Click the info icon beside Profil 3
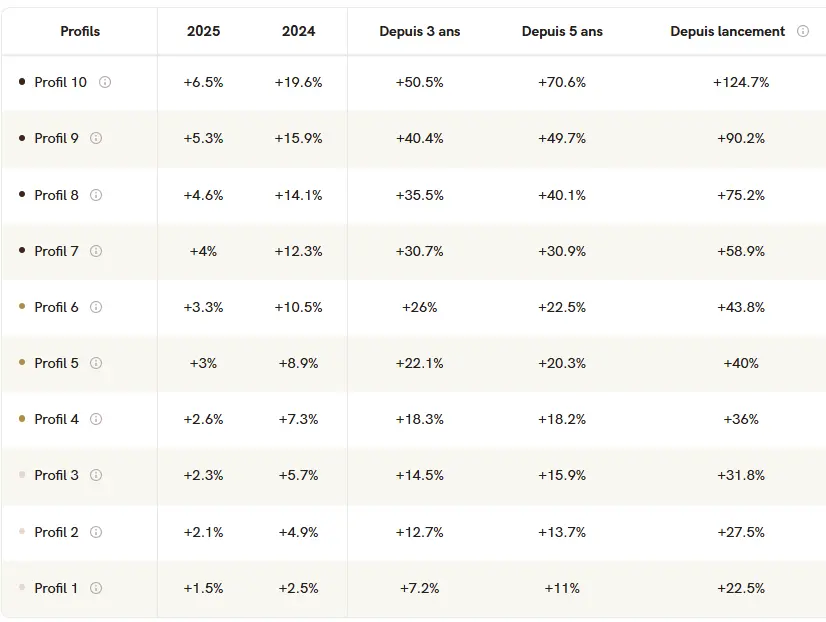The image size is (826, 622). [x=96, y=475]
